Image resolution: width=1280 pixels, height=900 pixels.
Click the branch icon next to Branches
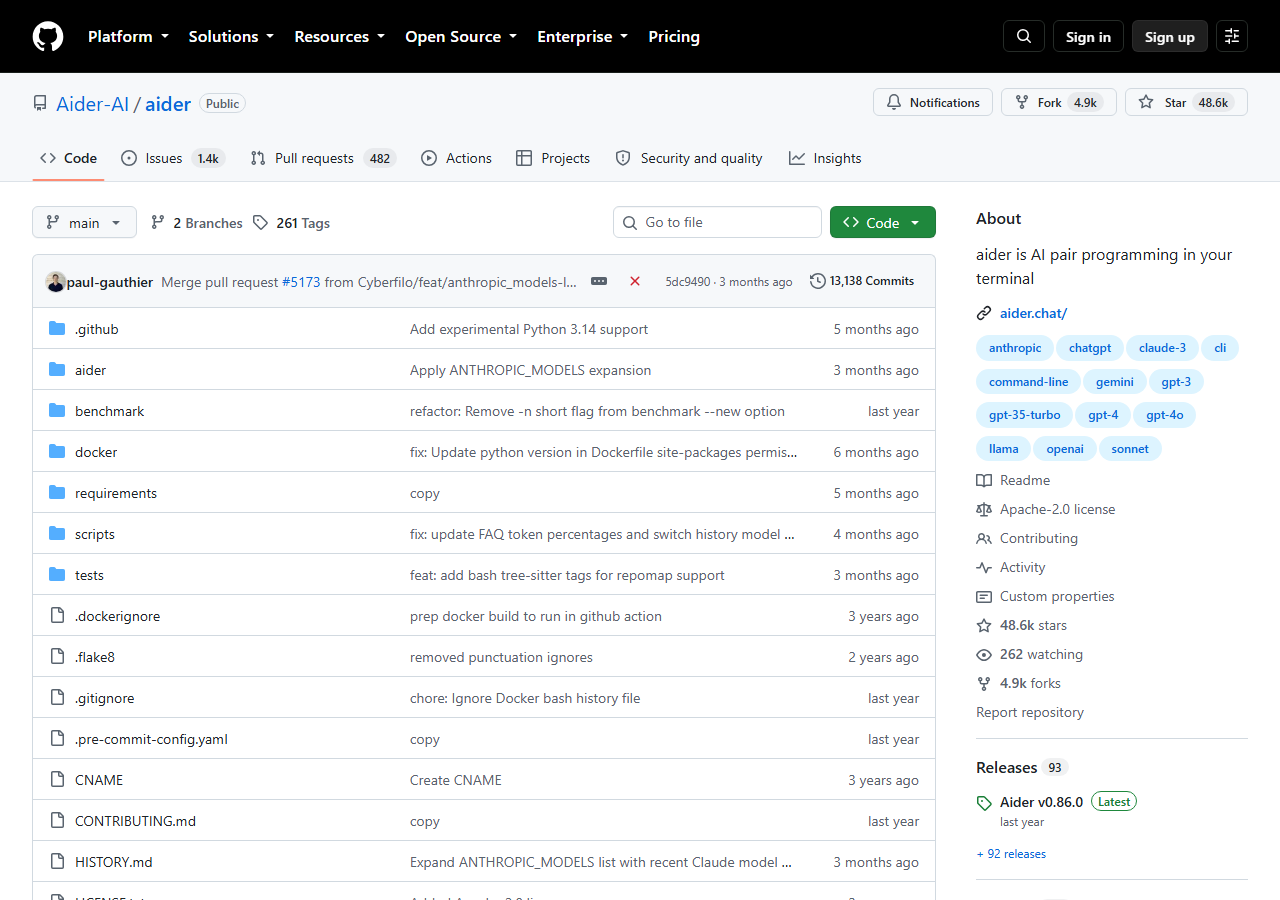pos(158,223)
